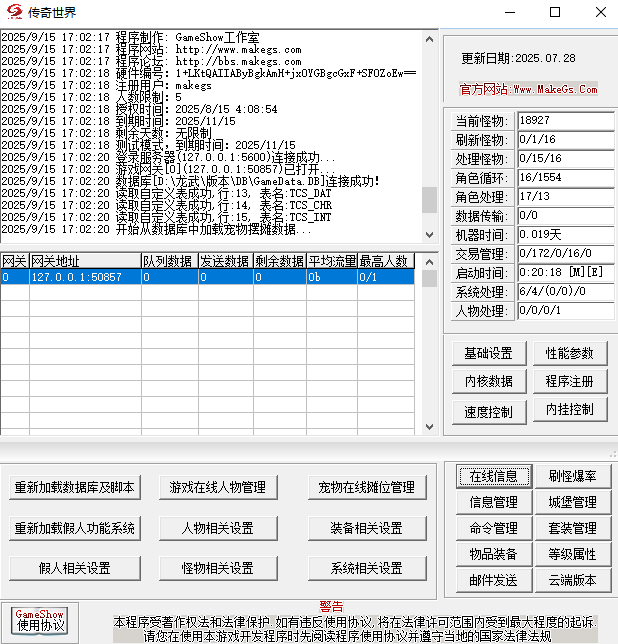Open 速度控制

pos(489,412)
